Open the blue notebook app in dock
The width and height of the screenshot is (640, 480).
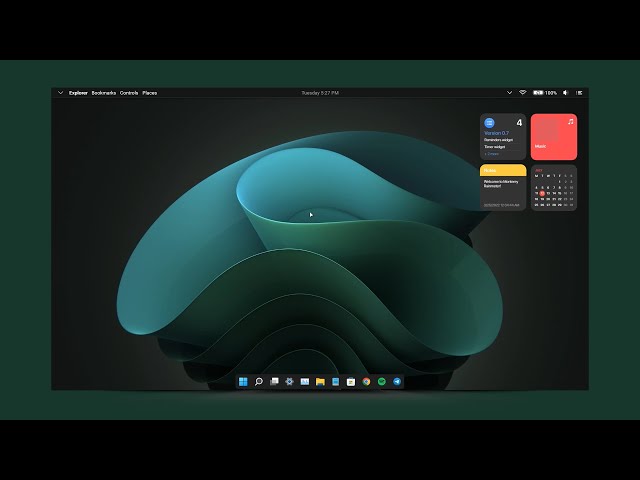coord(336,382)
